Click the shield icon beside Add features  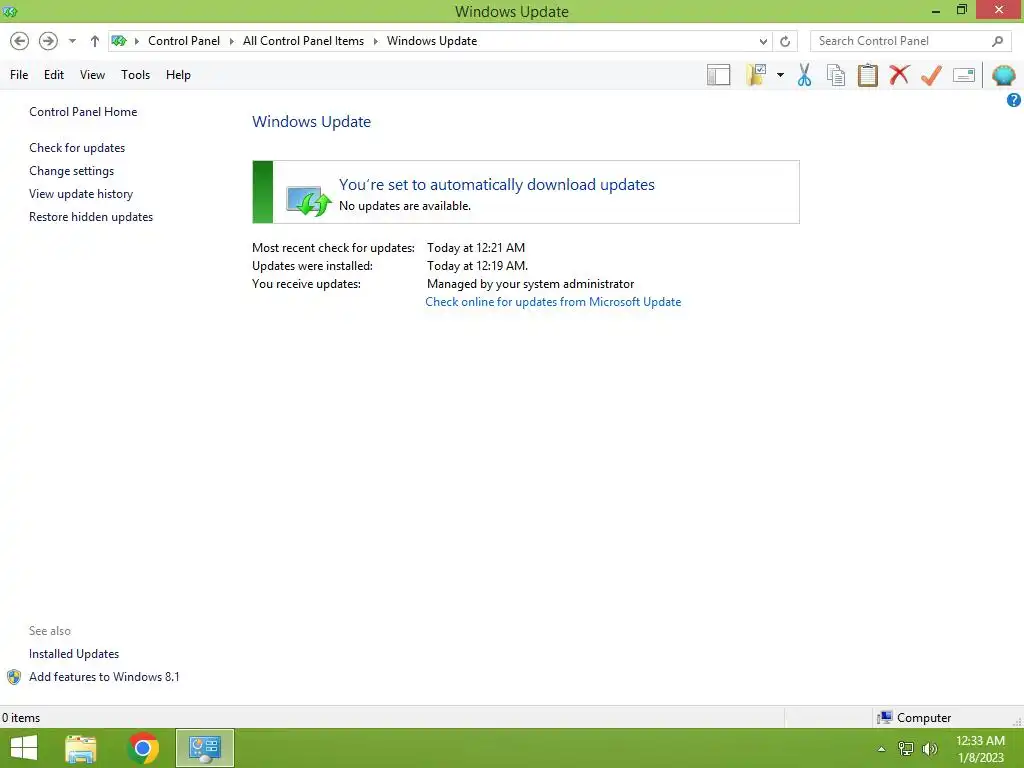coord(14,677)
